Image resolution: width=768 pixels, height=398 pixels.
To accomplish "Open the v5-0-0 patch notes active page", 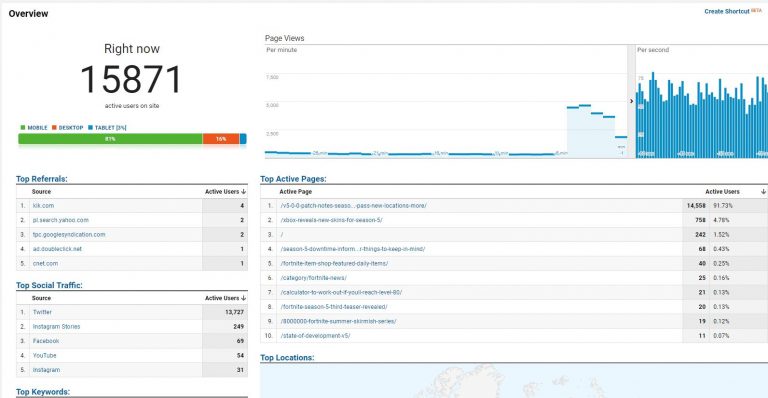I will click(353, 206).
